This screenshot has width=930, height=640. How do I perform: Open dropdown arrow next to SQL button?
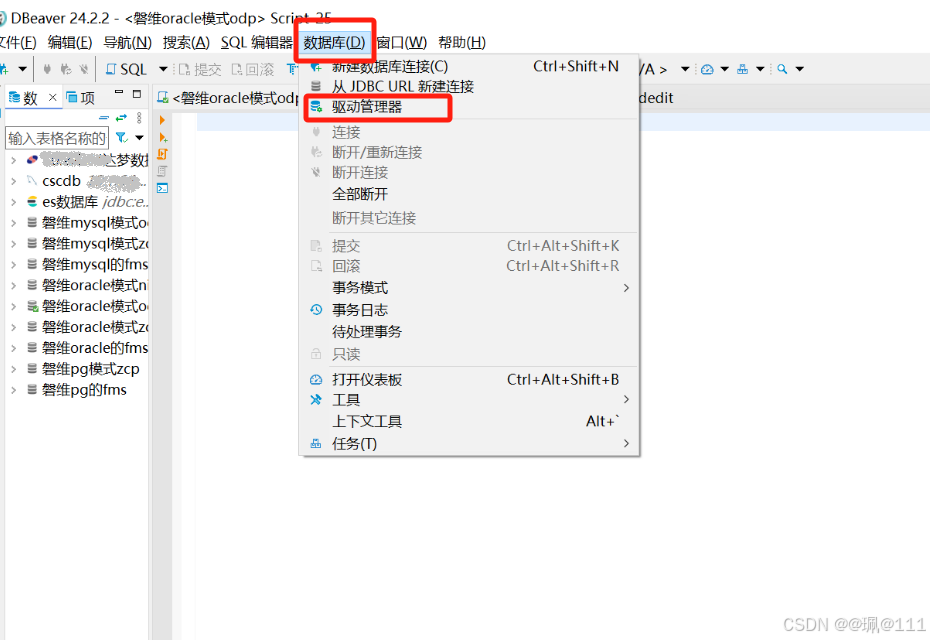click(163, 69)
